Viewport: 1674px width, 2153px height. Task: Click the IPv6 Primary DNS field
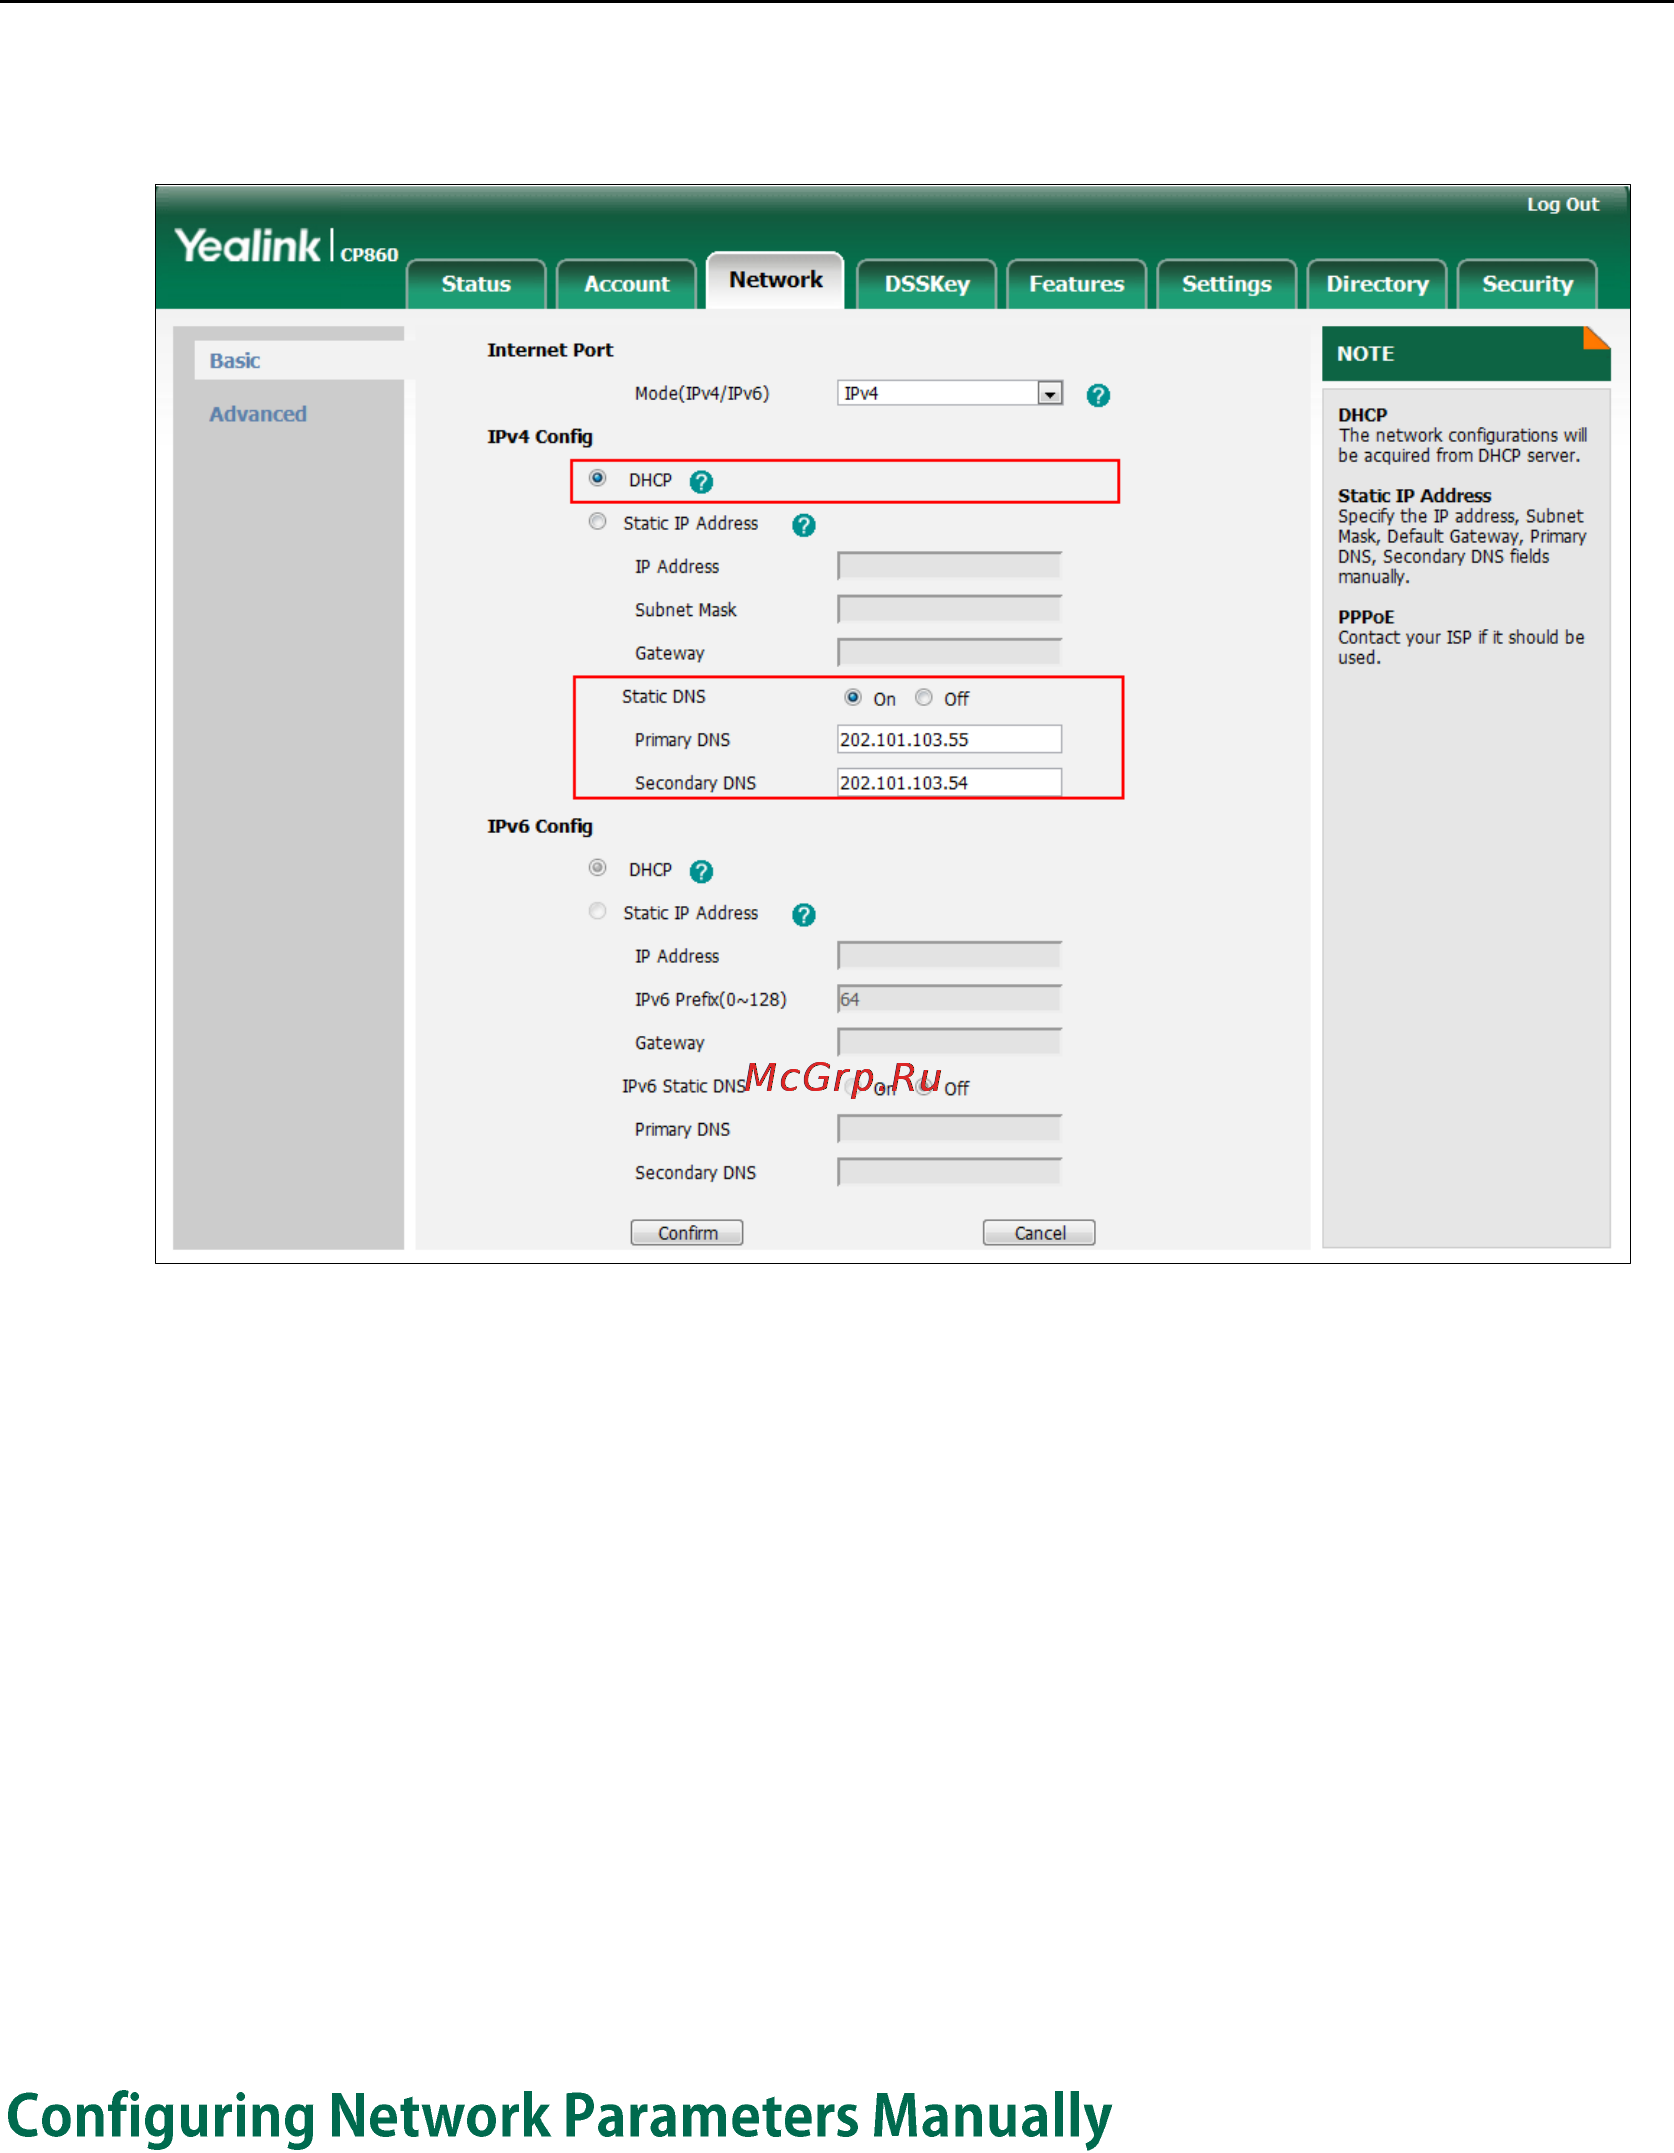pyautogui.click(x=949, y=1129)
